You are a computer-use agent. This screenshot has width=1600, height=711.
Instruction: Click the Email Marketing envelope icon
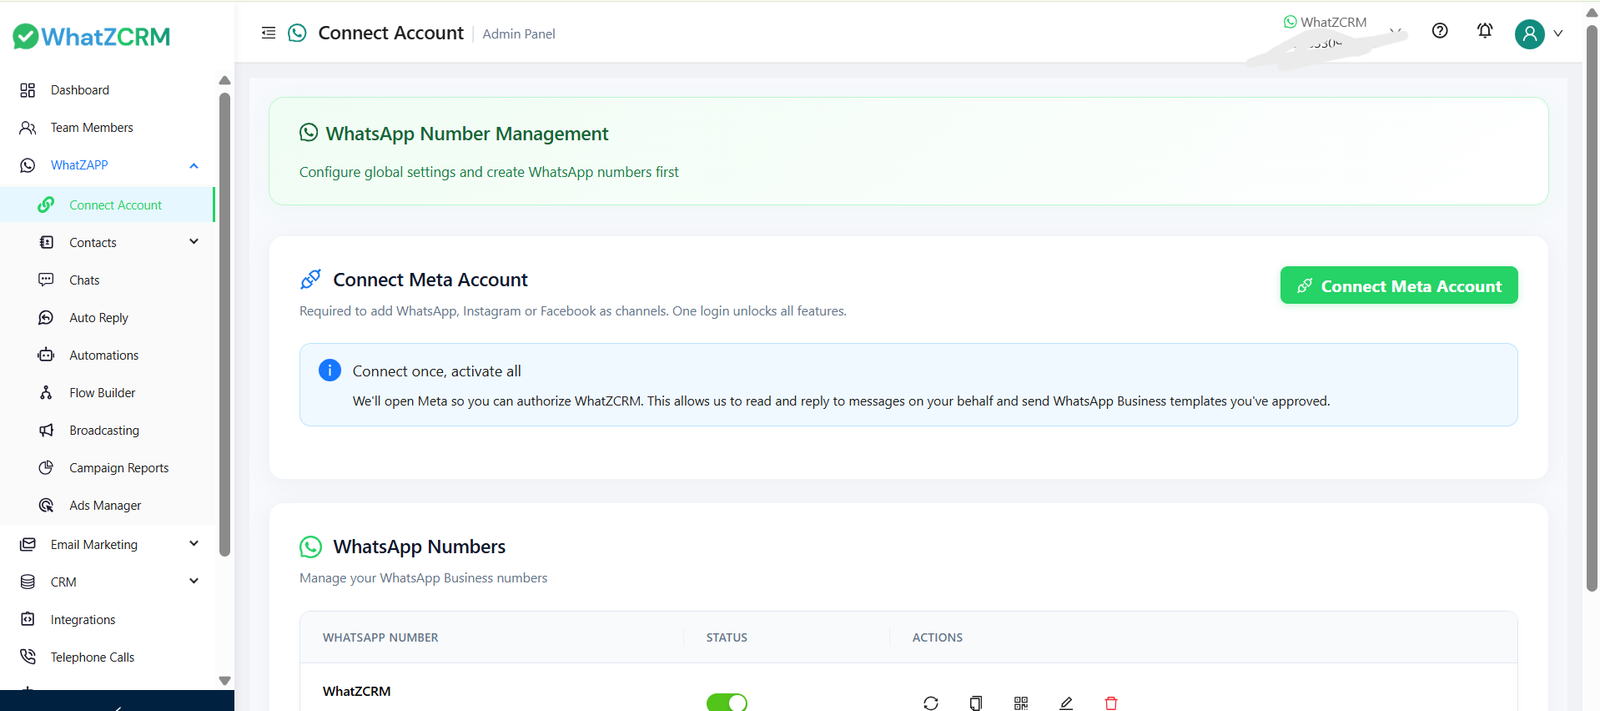tap(28, 545)
